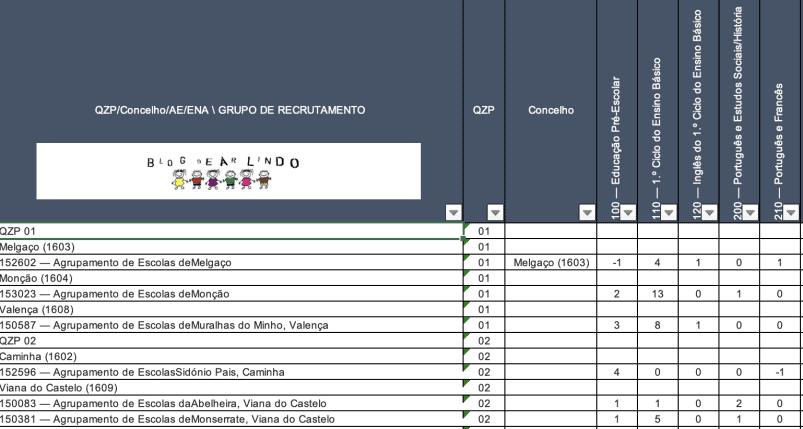Click the Viana do Castelo (1609) cell

(230, 388)
